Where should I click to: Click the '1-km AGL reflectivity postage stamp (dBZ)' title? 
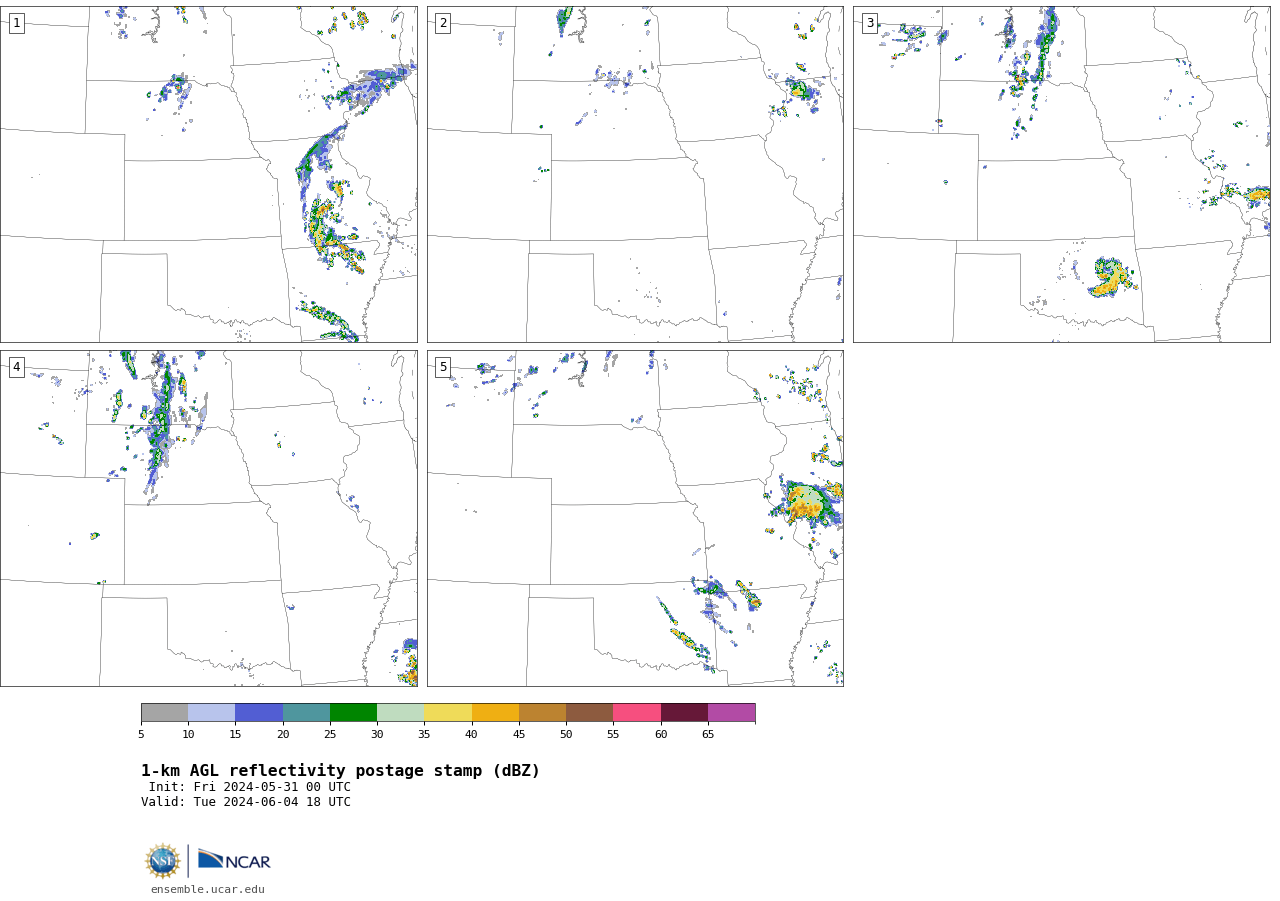(x=340, y=771)
